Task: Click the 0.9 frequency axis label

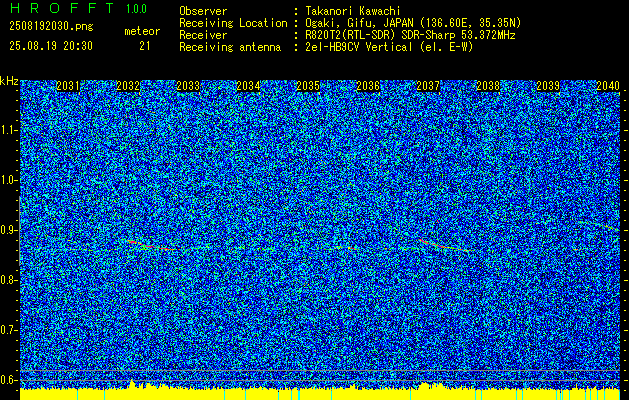Action: (9, 230)
